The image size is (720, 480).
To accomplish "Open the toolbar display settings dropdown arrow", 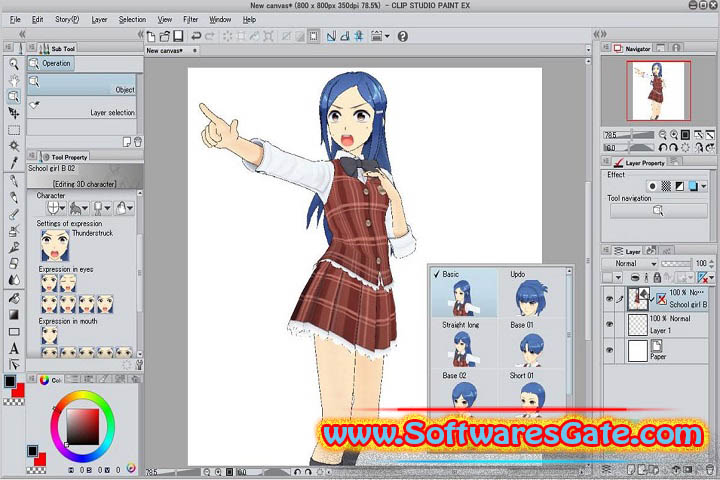I will 388,36.
